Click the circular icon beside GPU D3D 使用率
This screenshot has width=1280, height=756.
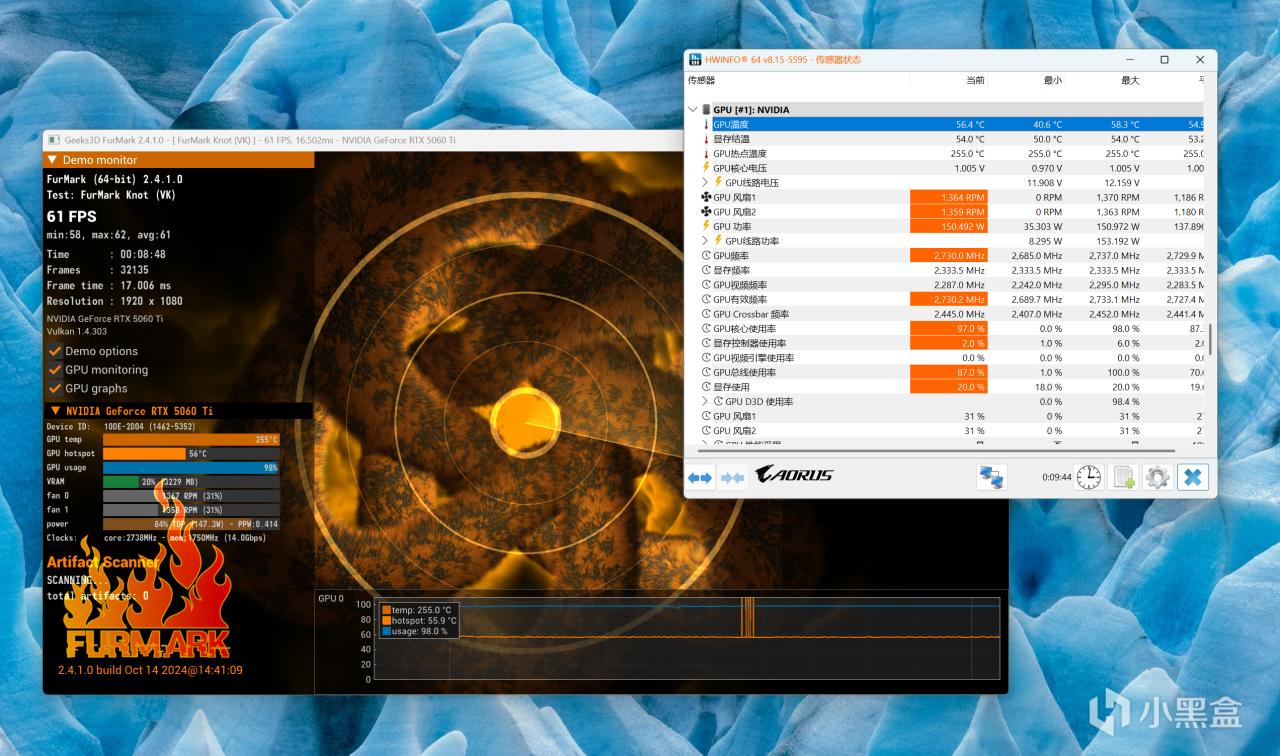(718, 402)
